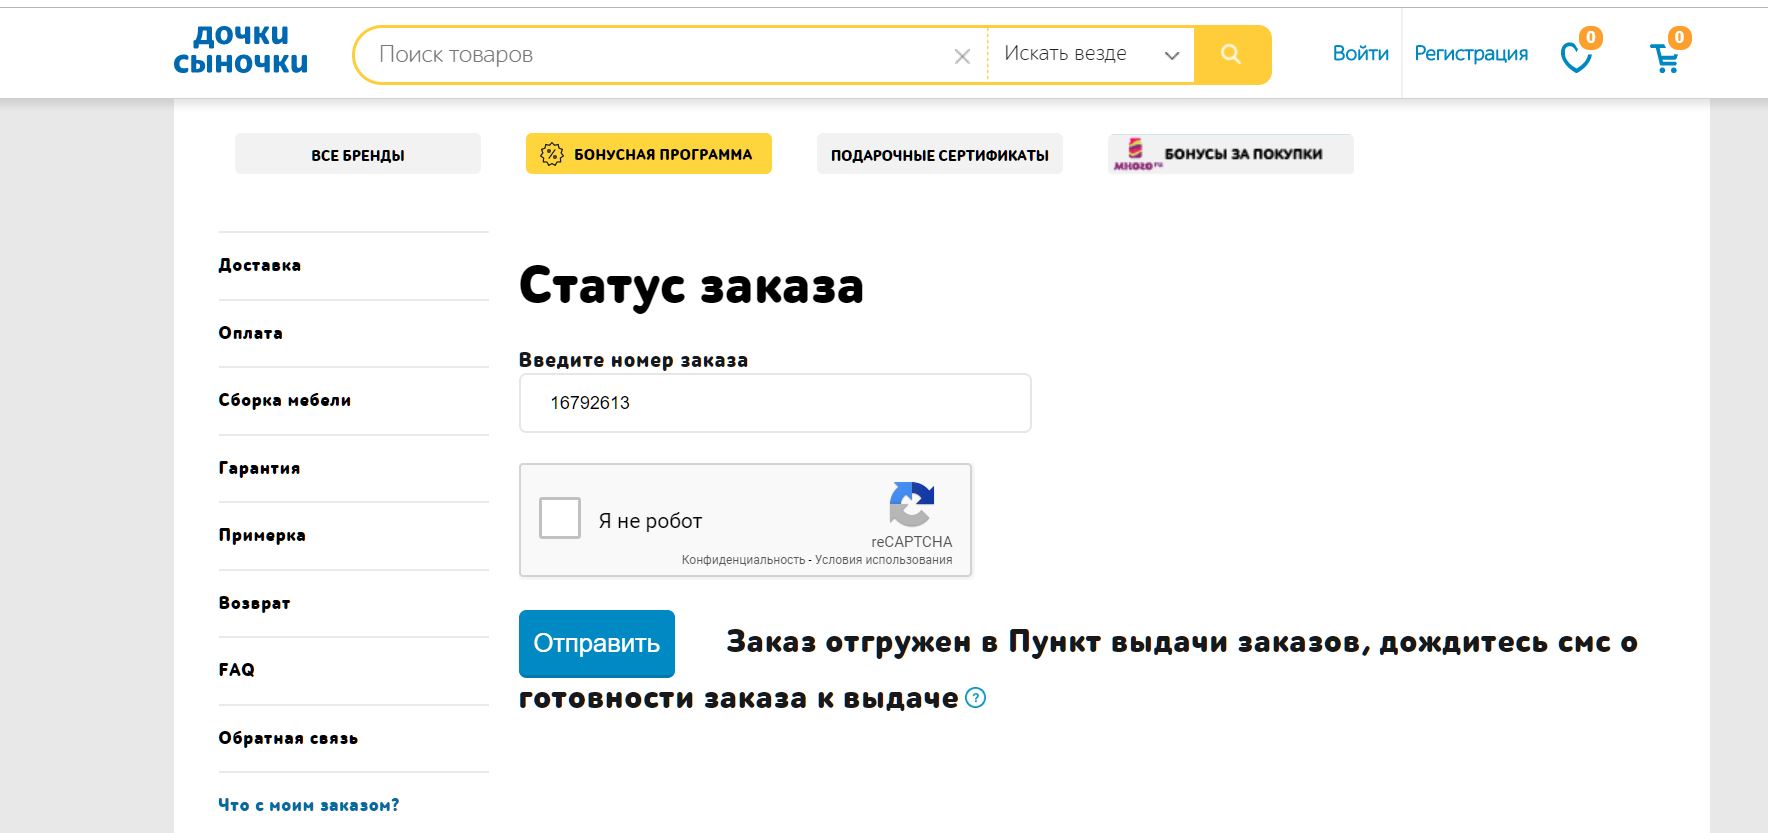Open Сборка мебели in the side menu
This screenshot has width=1768, height=833.
[285, 400]
